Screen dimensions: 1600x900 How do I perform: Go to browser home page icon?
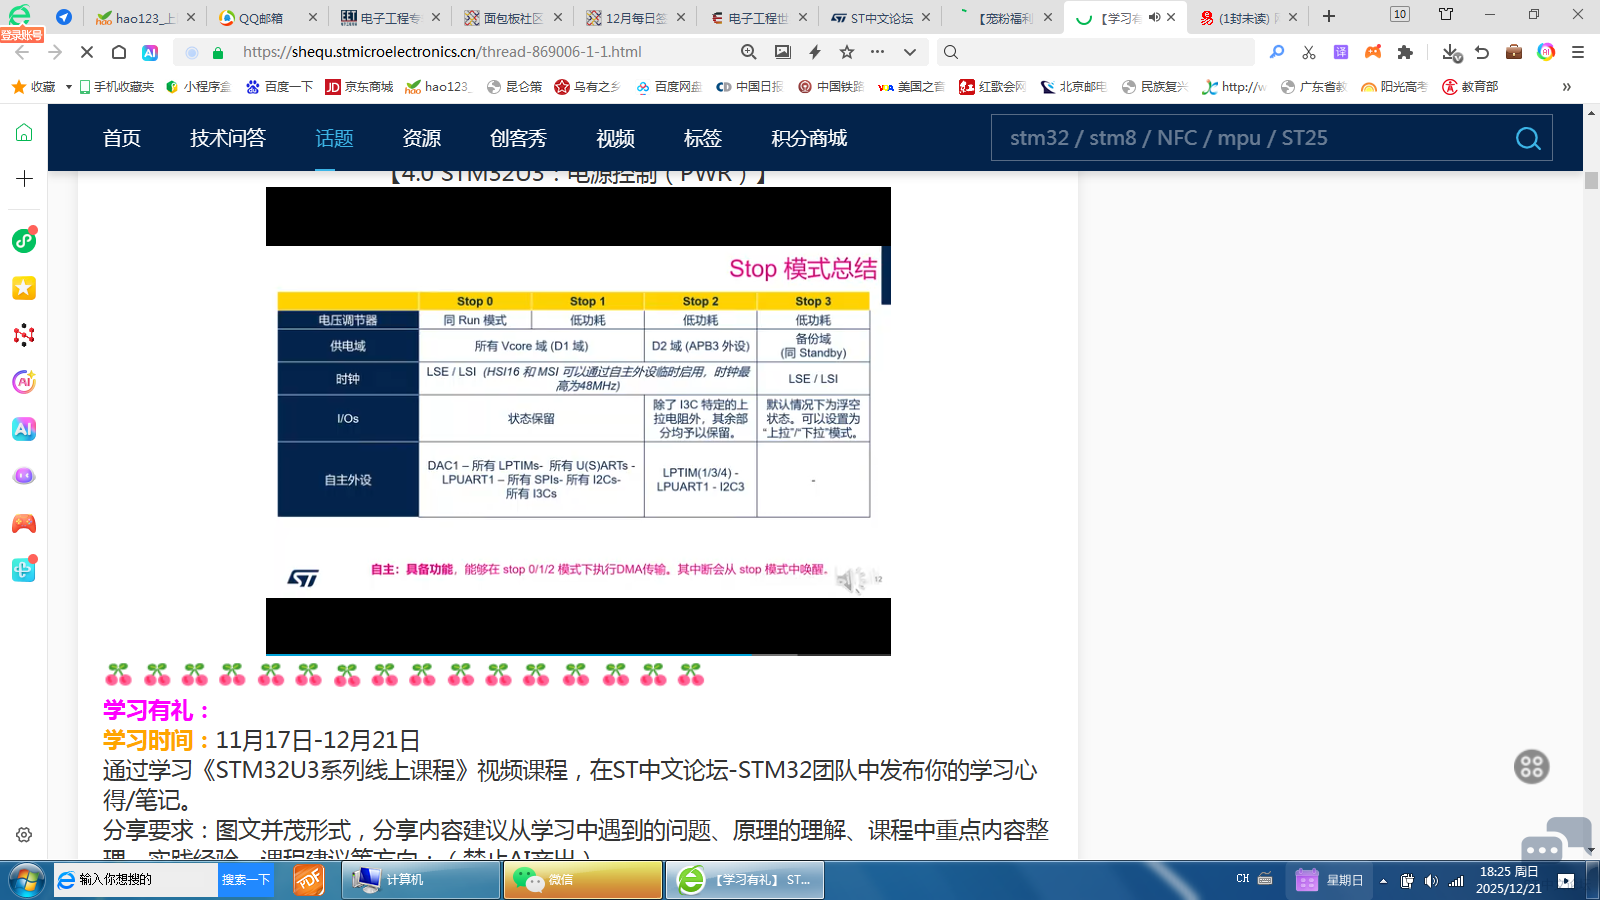(x=119, y=52)
